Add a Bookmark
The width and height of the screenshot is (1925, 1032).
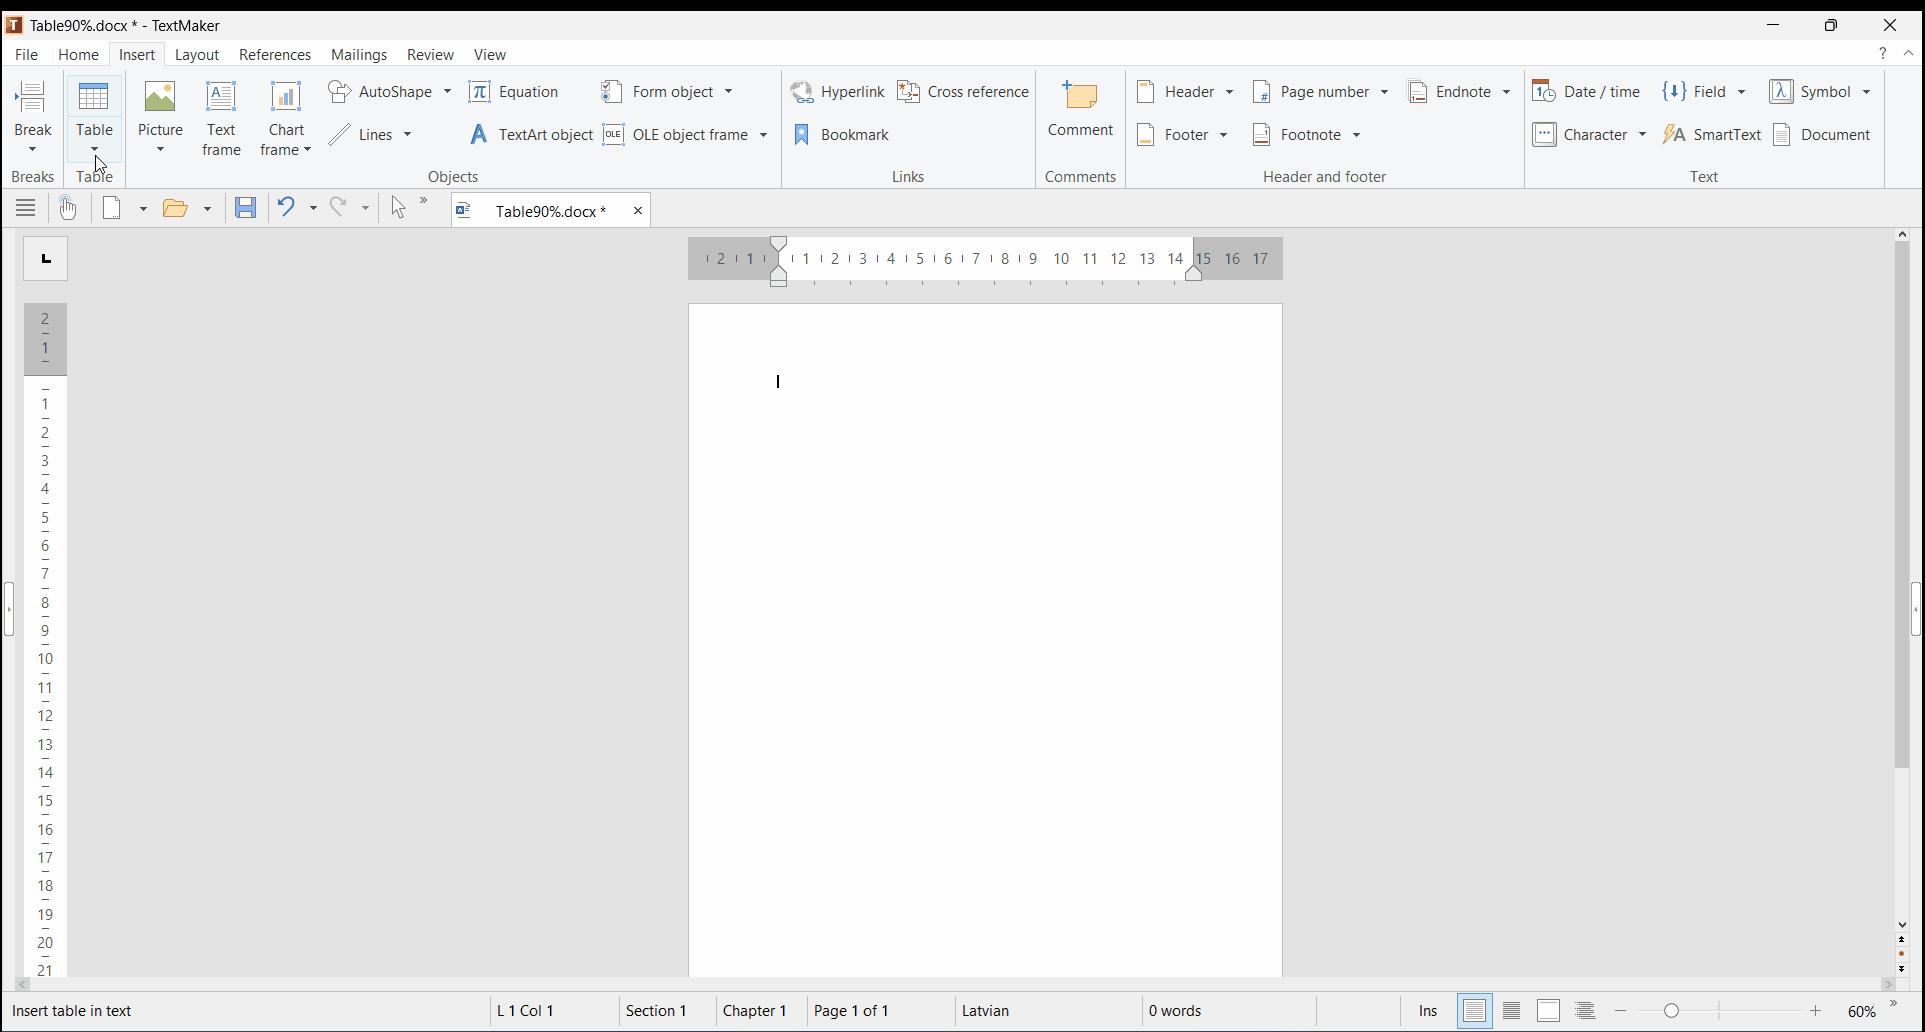coord(842,135)
